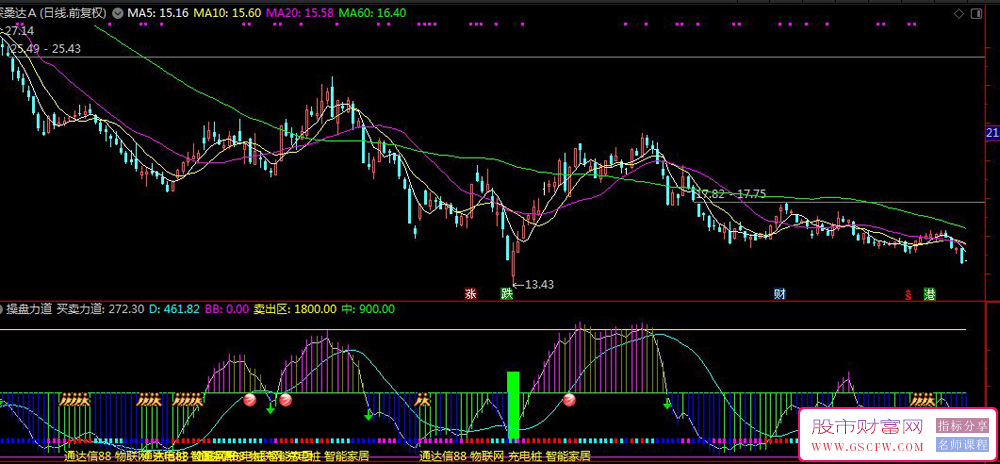Viewport: 1000px width, 464px height.
Task: Open the 名师课程 button
Action: click(x=962, y=444)
